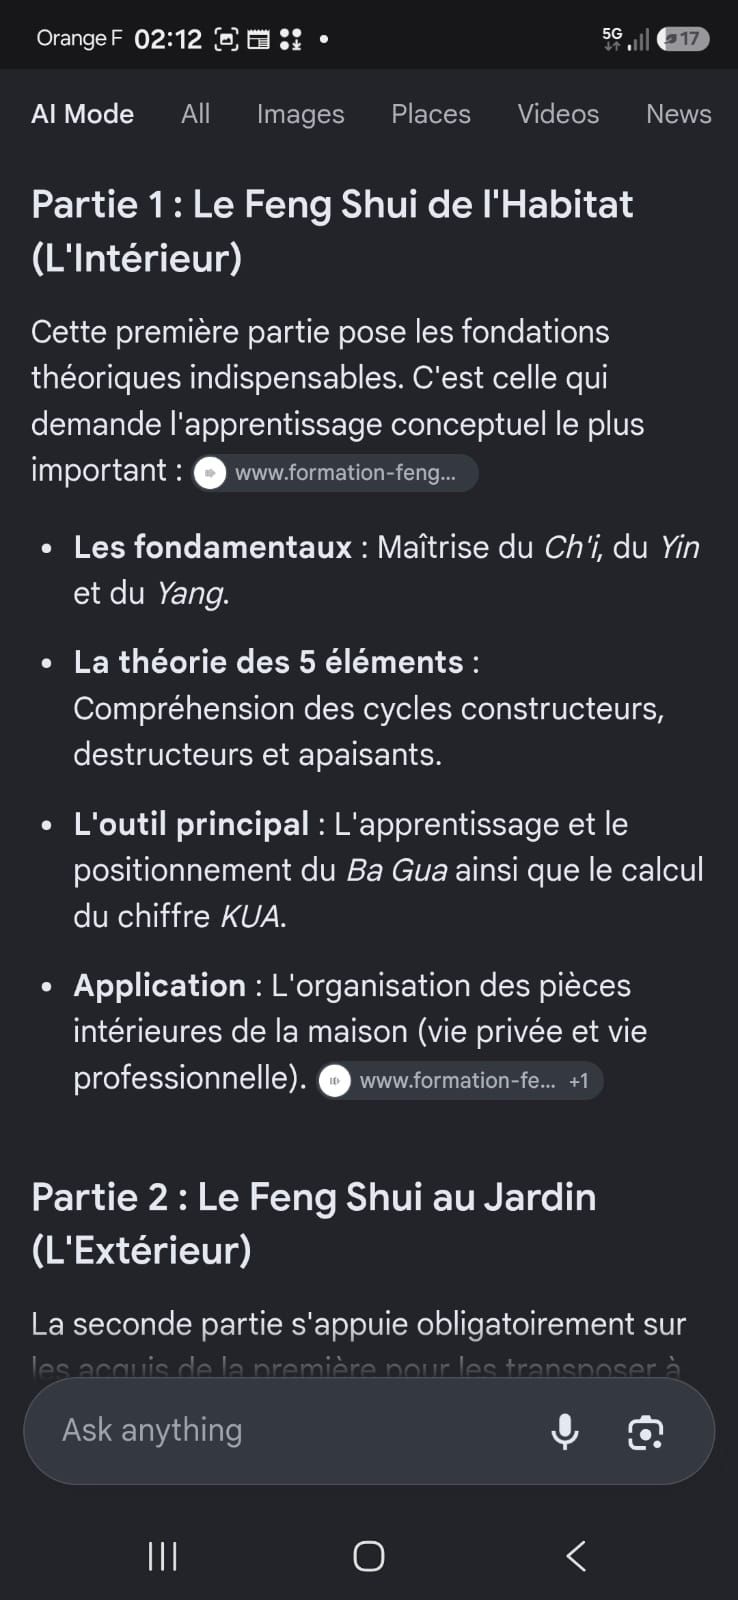Tap favicon of first formation-feng source chip

[x=209, y=473]
